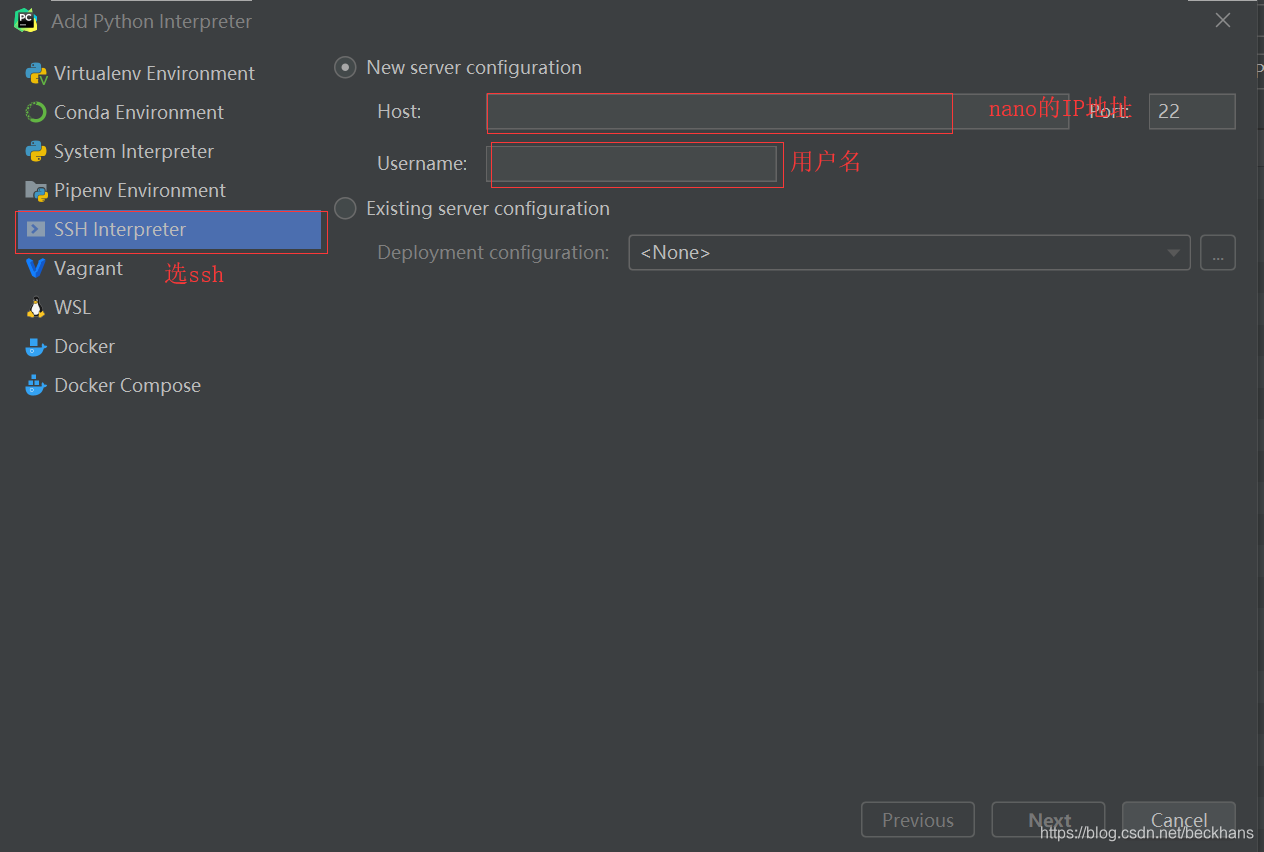This screenshot has height=852, width=1264.
Task: Select System Interpreter entry
Action: pyautogui.click(x=168, y=151)
